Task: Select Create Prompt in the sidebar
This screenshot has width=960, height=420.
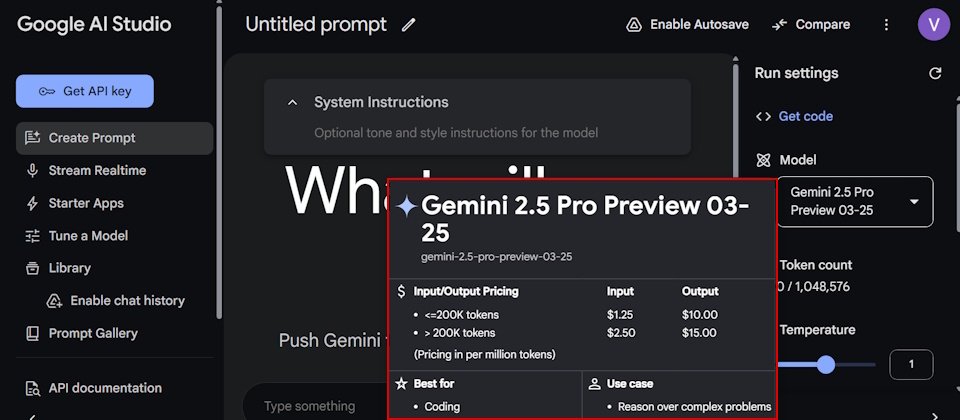Action: pos(114,138)
